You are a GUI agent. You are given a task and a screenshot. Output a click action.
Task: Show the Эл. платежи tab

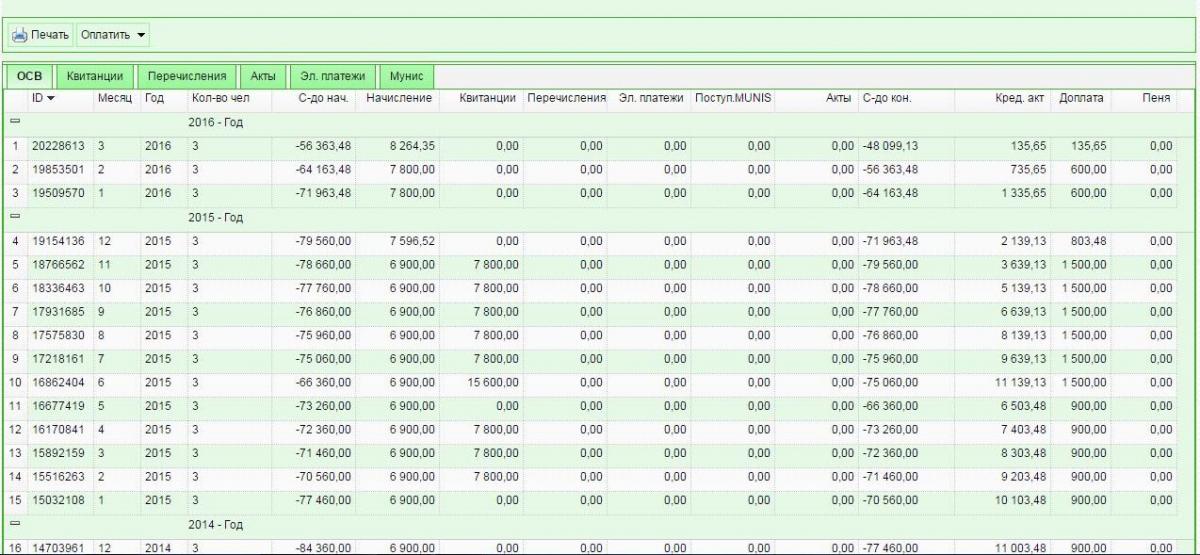pyautogui.click(x=332, y=76)
